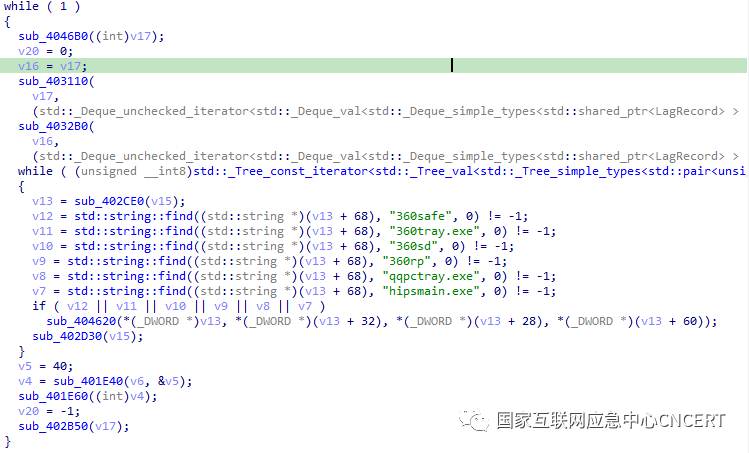Click std::_Tree_const_iterator in inner while condition
This screenshot has width=749, height=453.
(x=280, y=171)
